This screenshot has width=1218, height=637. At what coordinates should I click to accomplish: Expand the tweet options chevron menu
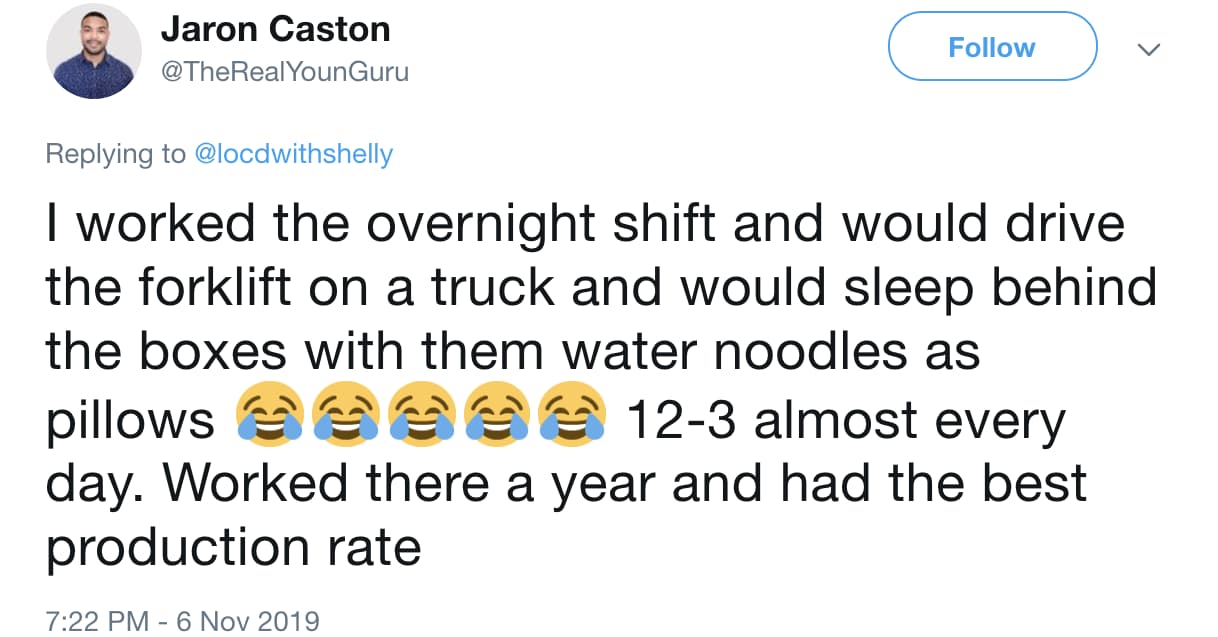tap(1151, 48)
